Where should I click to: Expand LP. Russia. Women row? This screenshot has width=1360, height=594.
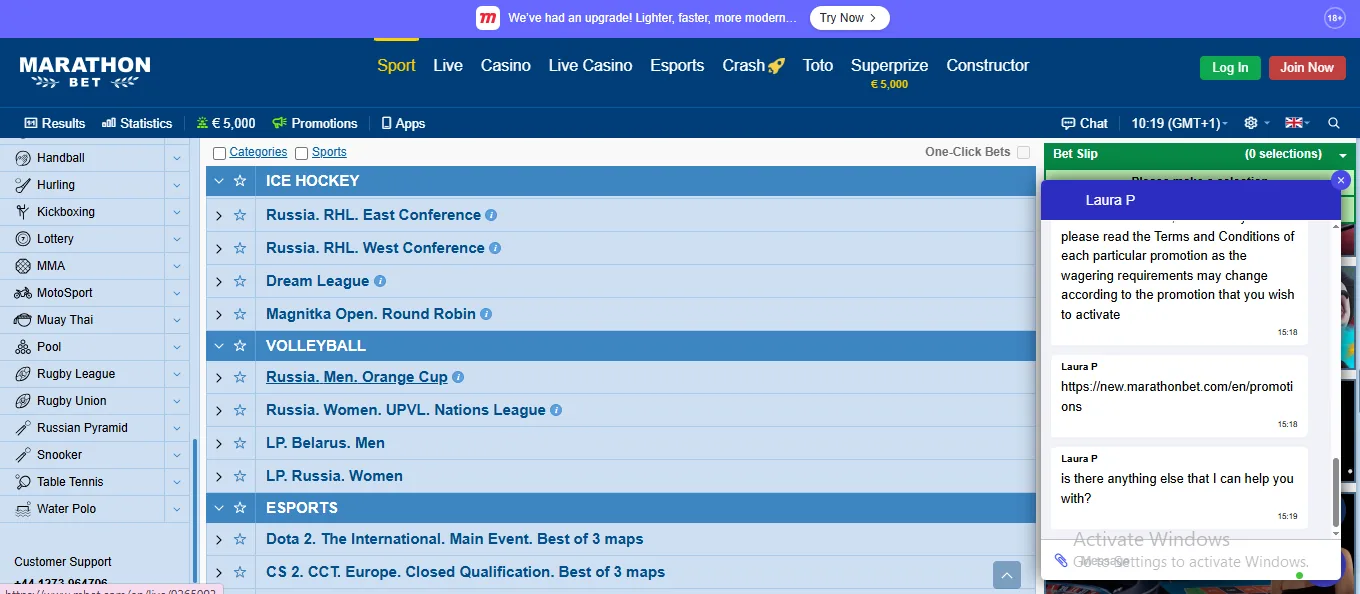[219, 476]
